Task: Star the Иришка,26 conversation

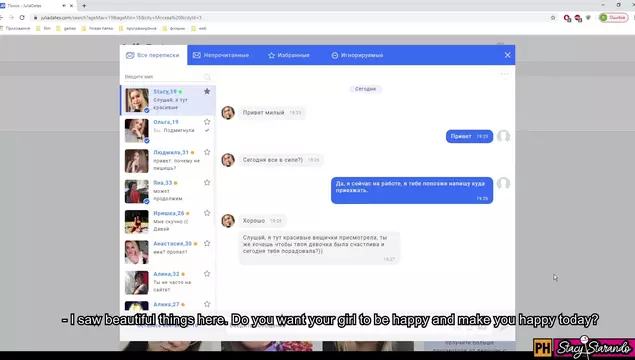Action: coord(207,213)
